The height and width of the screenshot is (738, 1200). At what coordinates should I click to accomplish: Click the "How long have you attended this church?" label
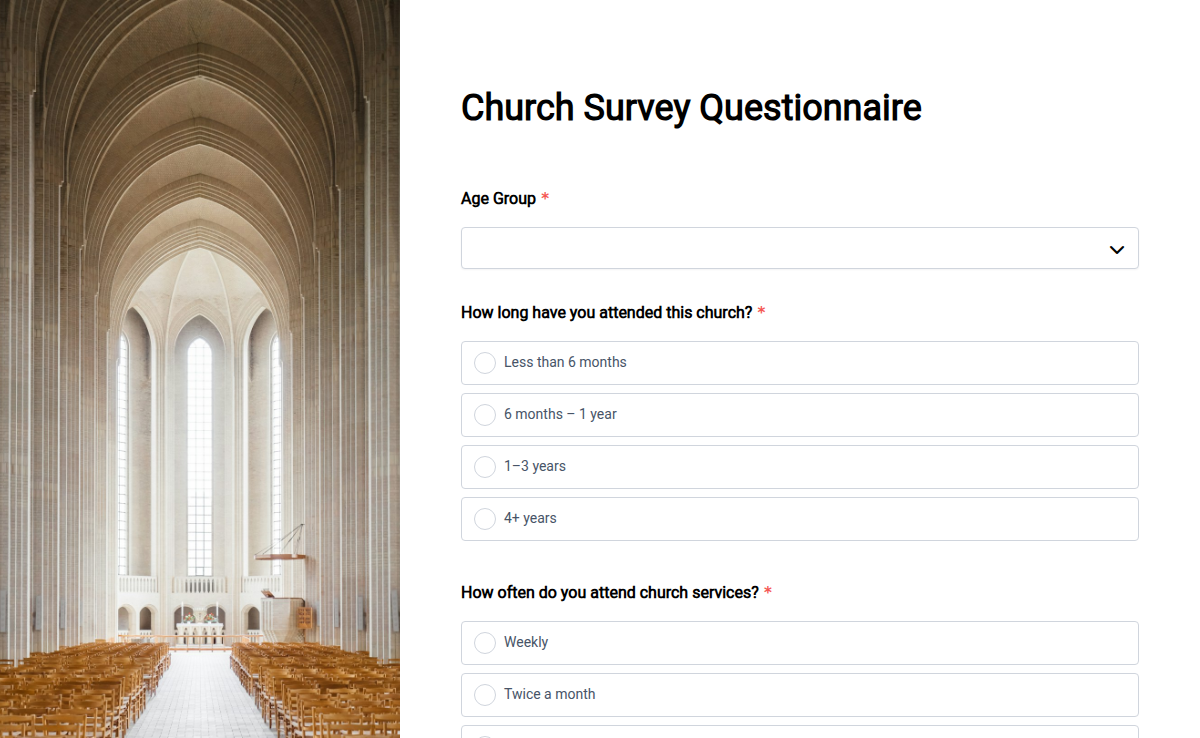[x=606, y=312]
